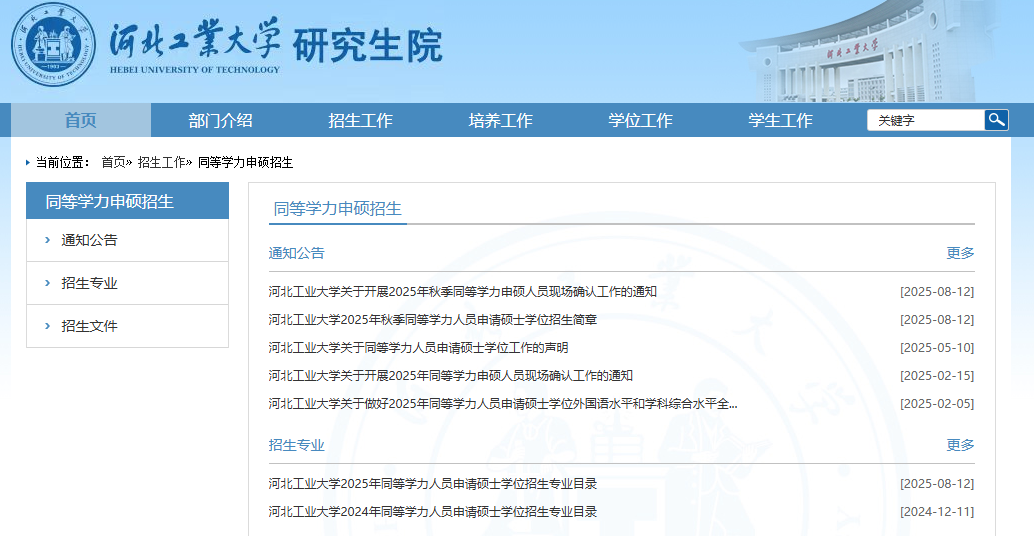This screenshot has height=536, width=1034.
Task: Click 更多 next to 招生专业 section
Action: (x=960, y=445)
